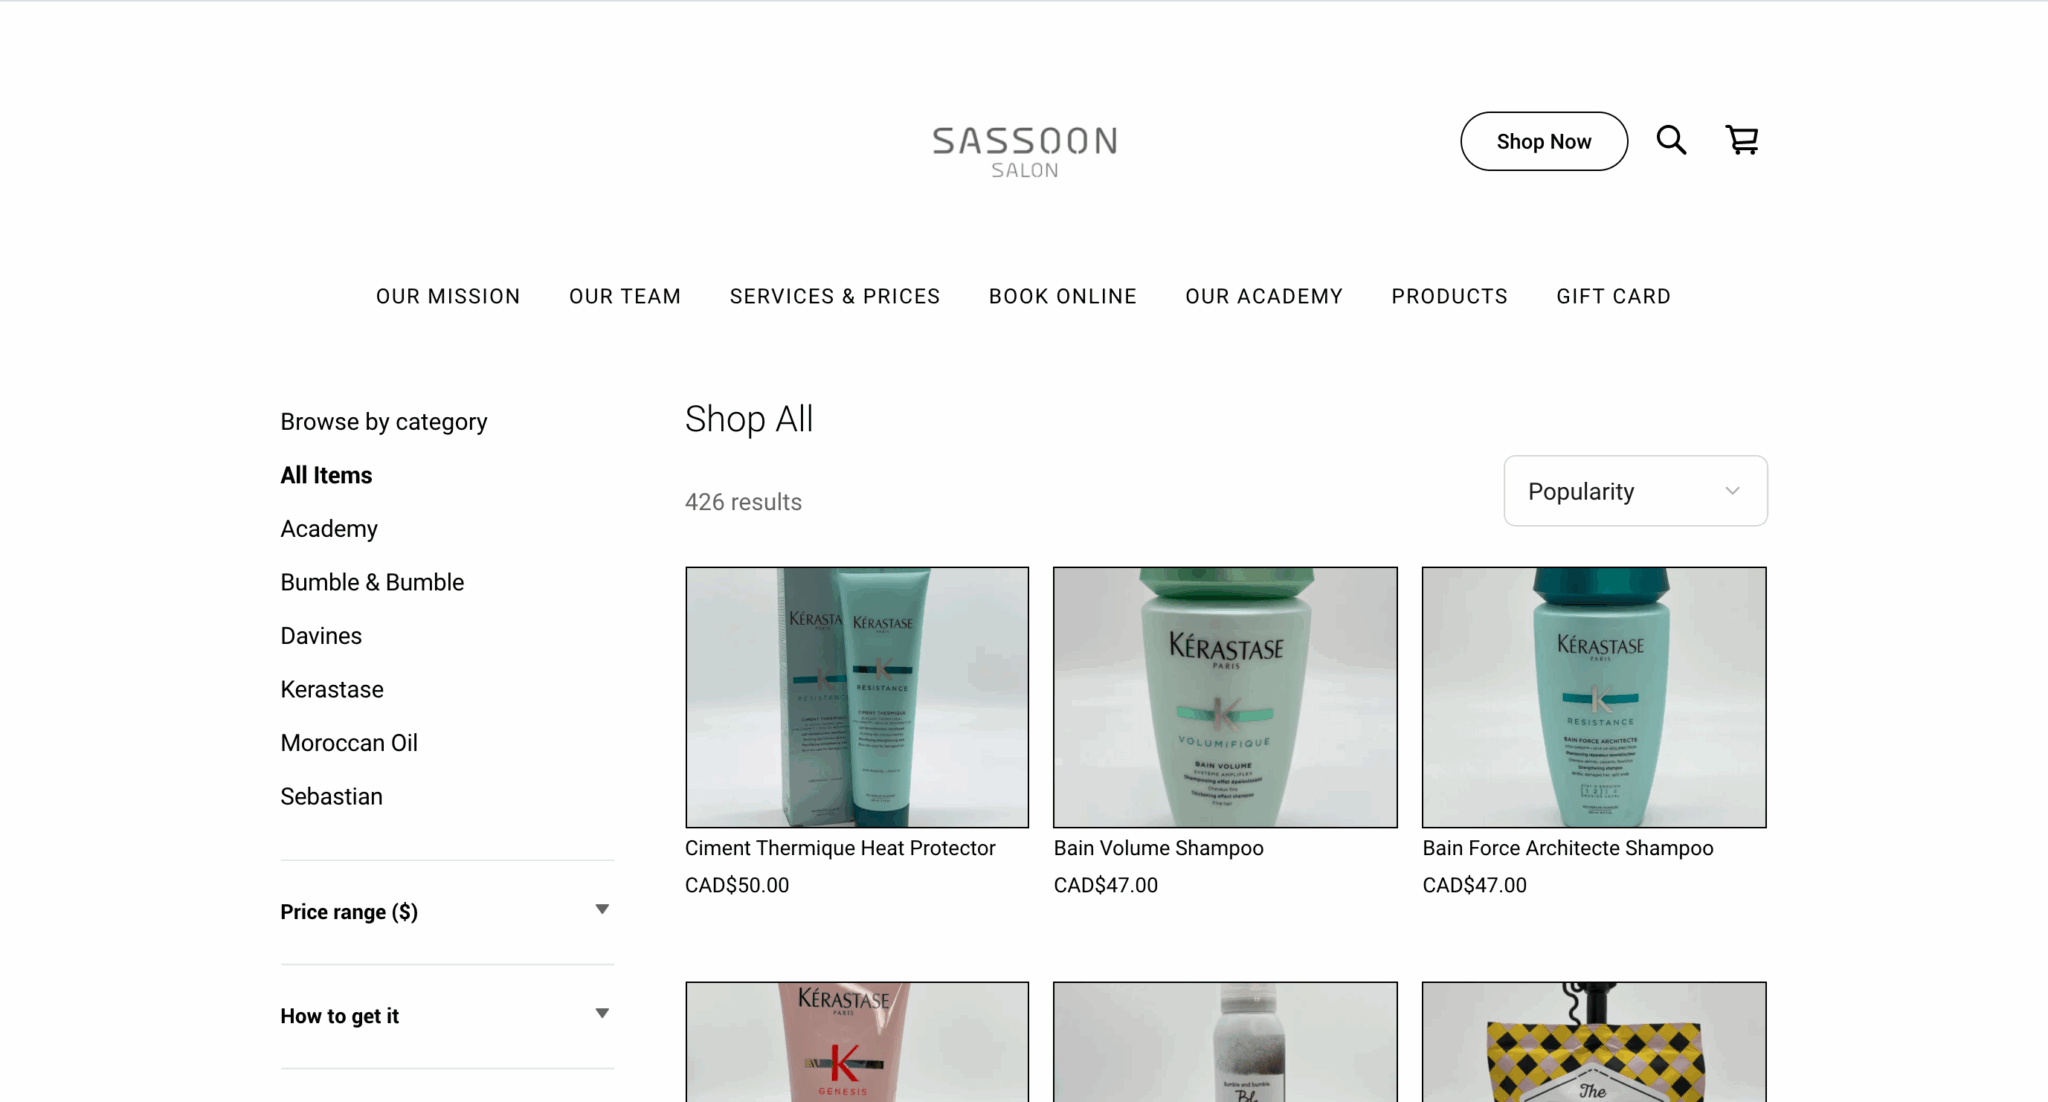Image resolution: width=2048 pixels, height=1102 pixels.
Task: Expand the How to get it filter
Action: pos(447,1016)
